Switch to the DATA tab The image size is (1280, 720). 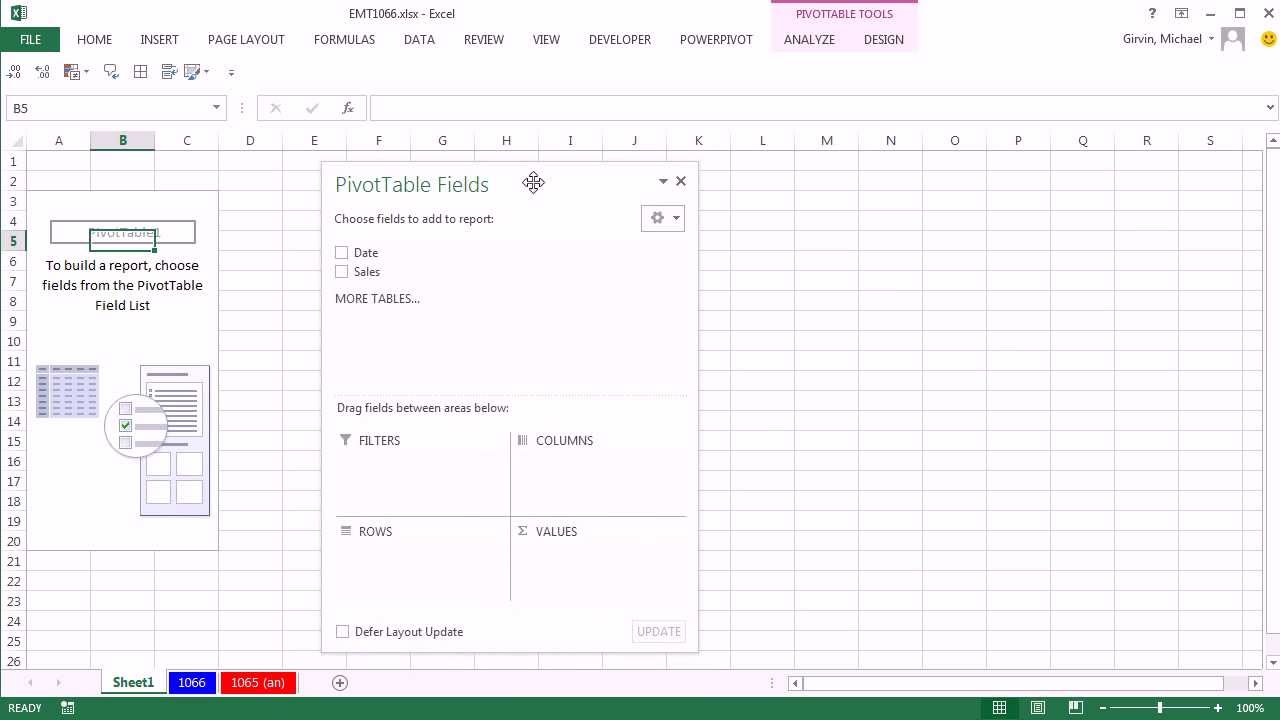[x=419, y=39]
